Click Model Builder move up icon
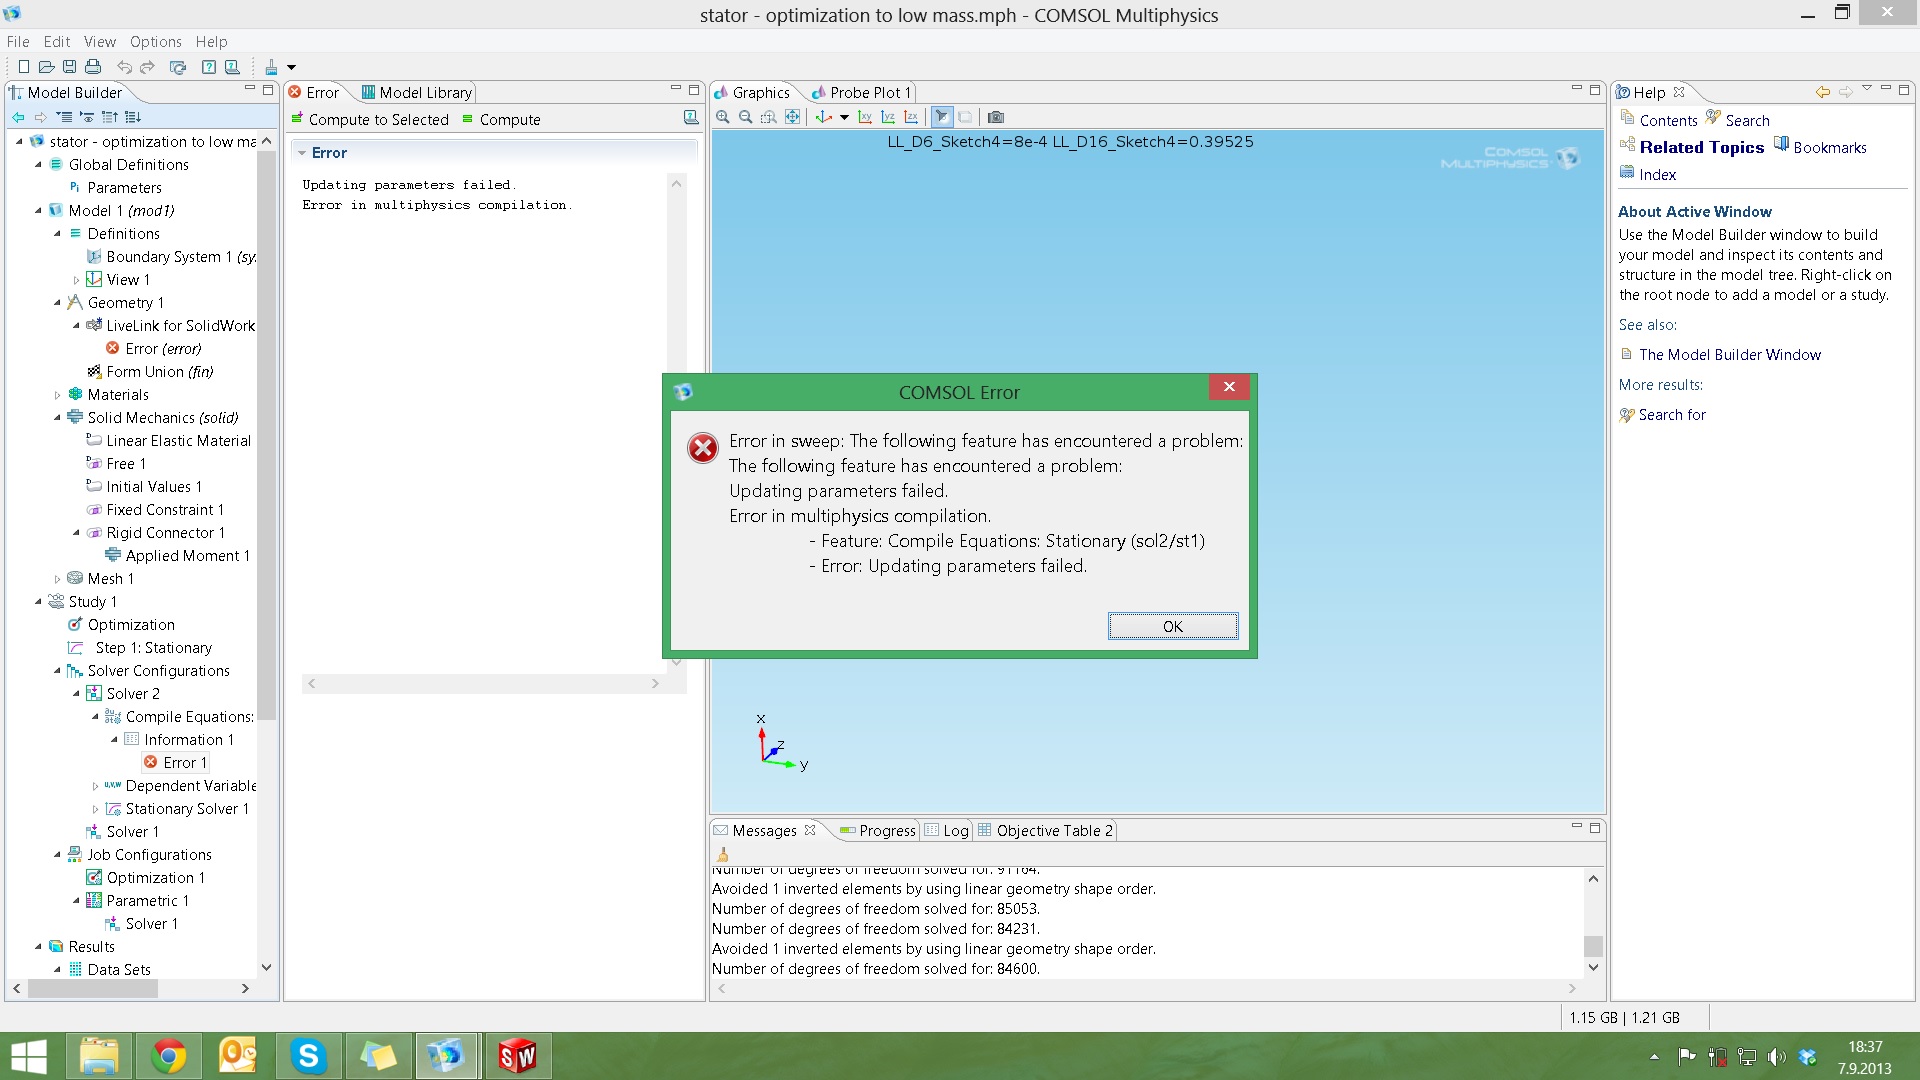Viewport: 1920px width, 1080px height. 110,117
